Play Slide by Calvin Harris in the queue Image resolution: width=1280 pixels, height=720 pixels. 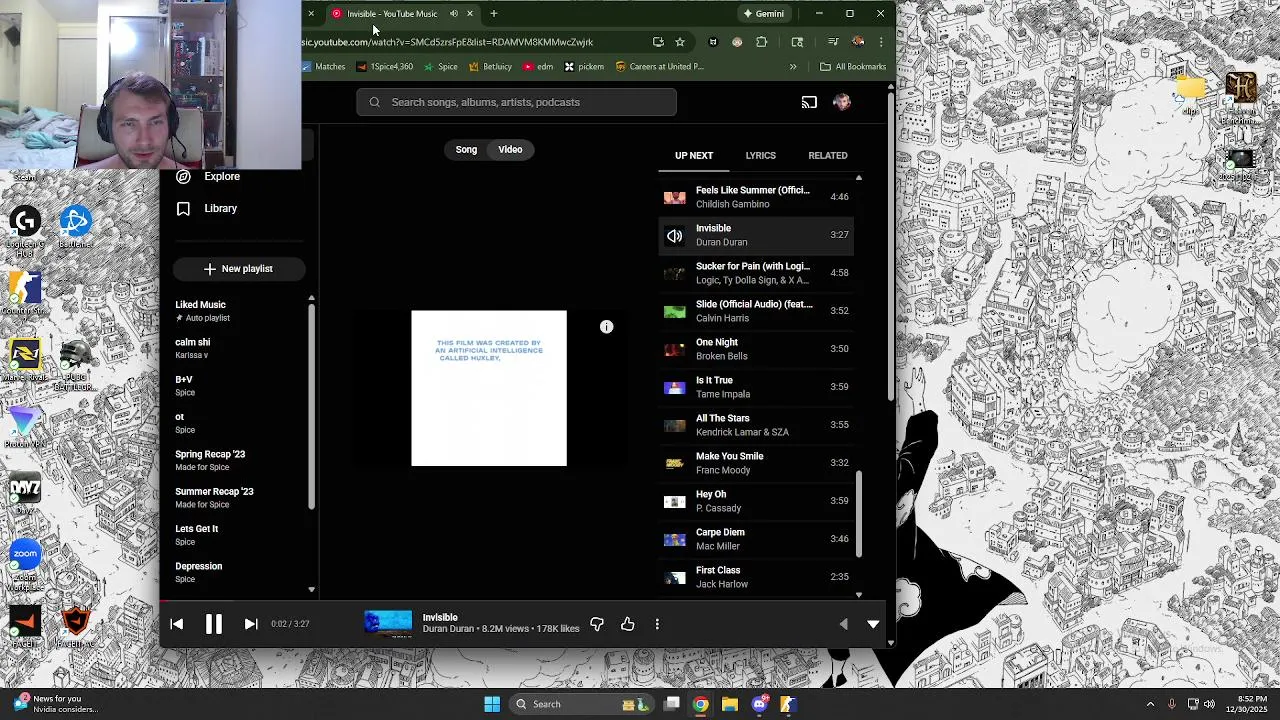coord(757,311)
